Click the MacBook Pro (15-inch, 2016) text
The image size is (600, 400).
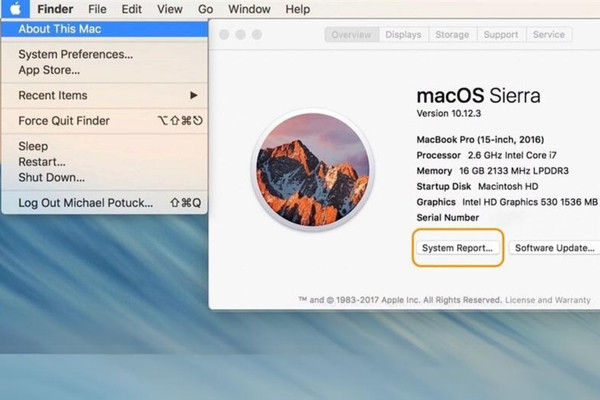click(x=480, y=140)
